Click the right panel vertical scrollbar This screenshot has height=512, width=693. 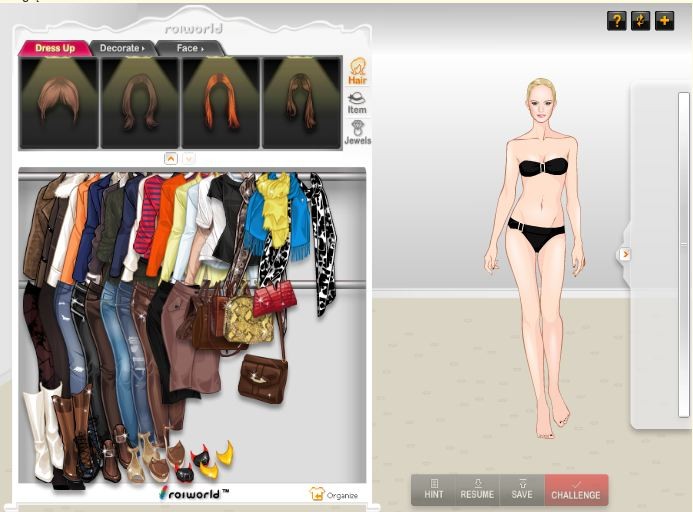pyautogui.click(x=684, y=250)
